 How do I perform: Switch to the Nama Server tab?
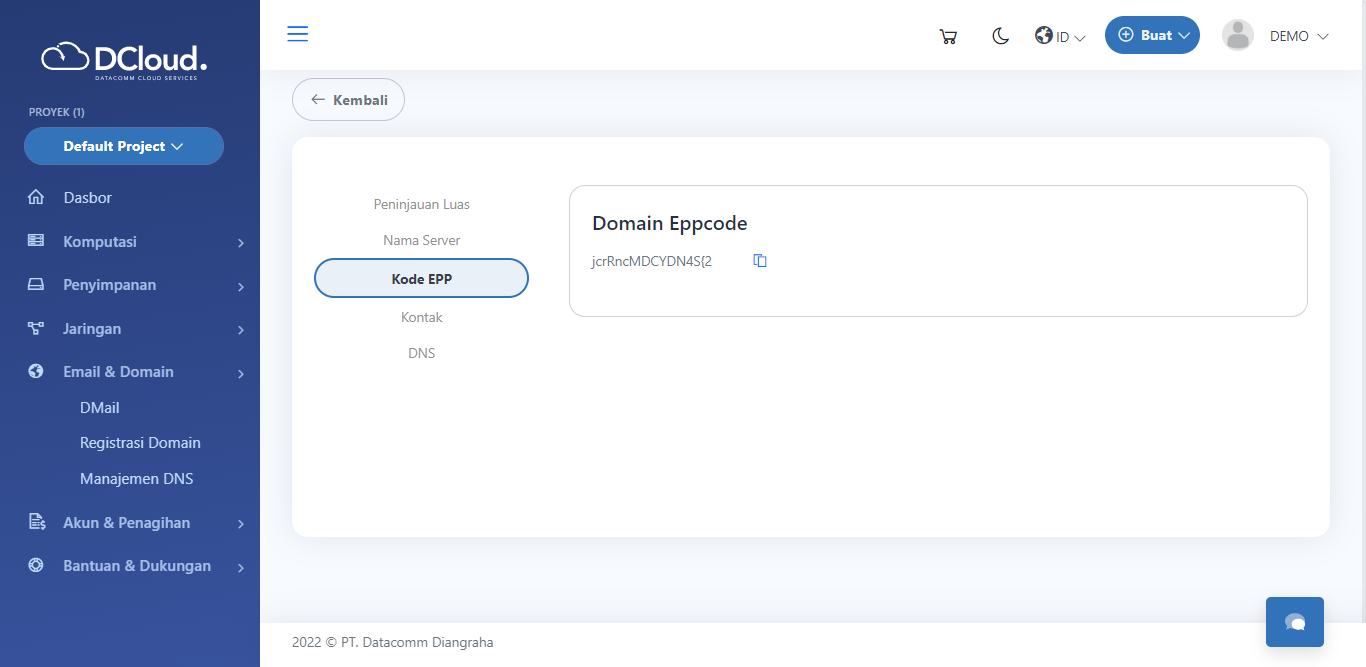(x=421, y=241)
